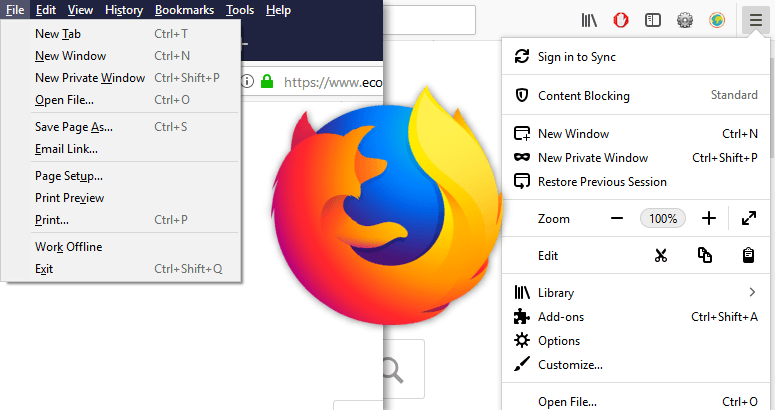Click Sign in to Sync

(x=576, y=57)
